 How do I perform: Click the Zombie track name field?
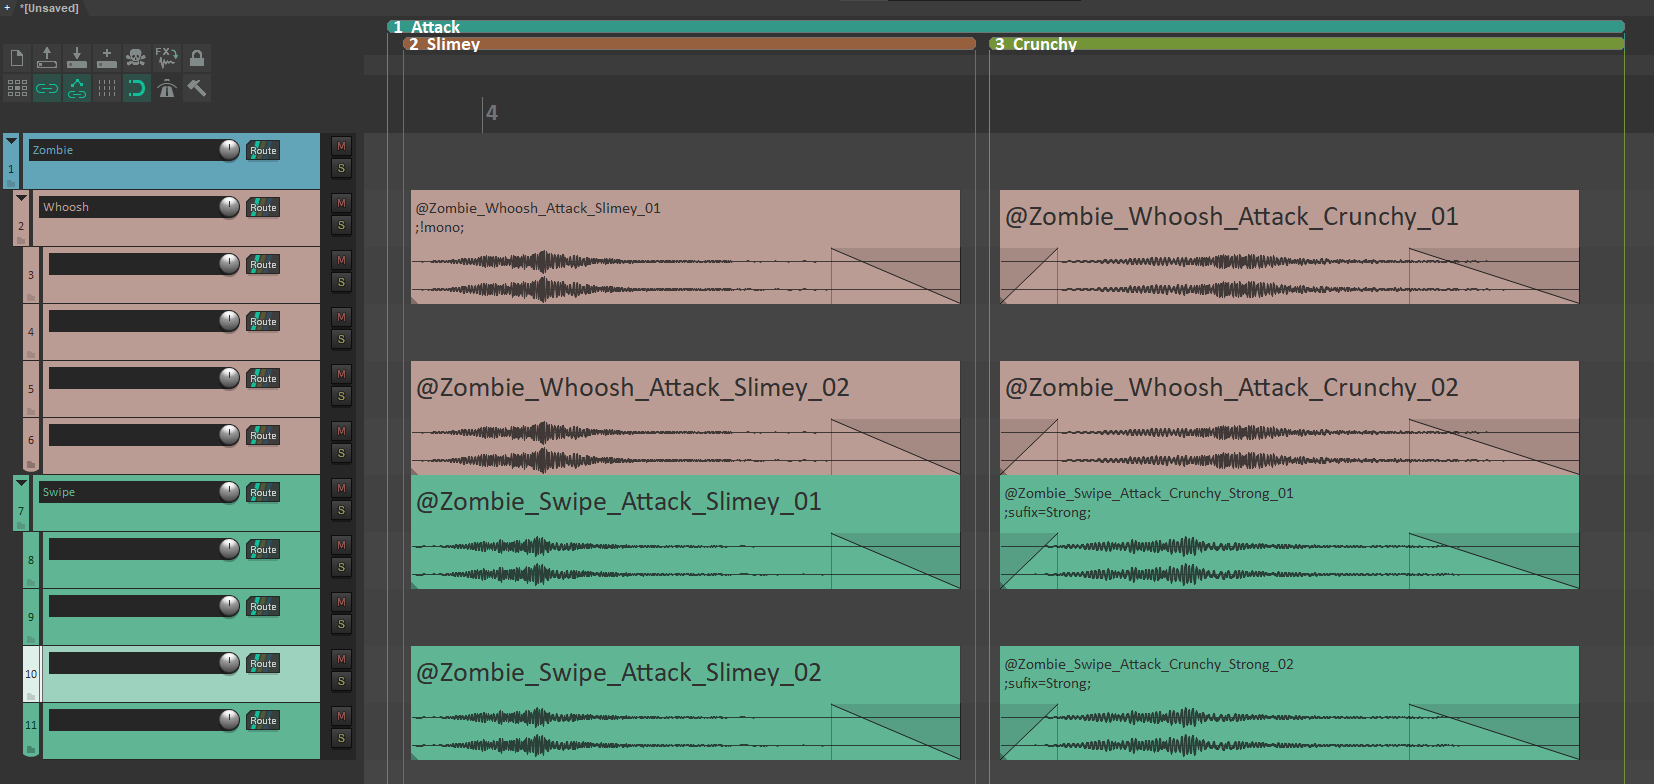124,150
